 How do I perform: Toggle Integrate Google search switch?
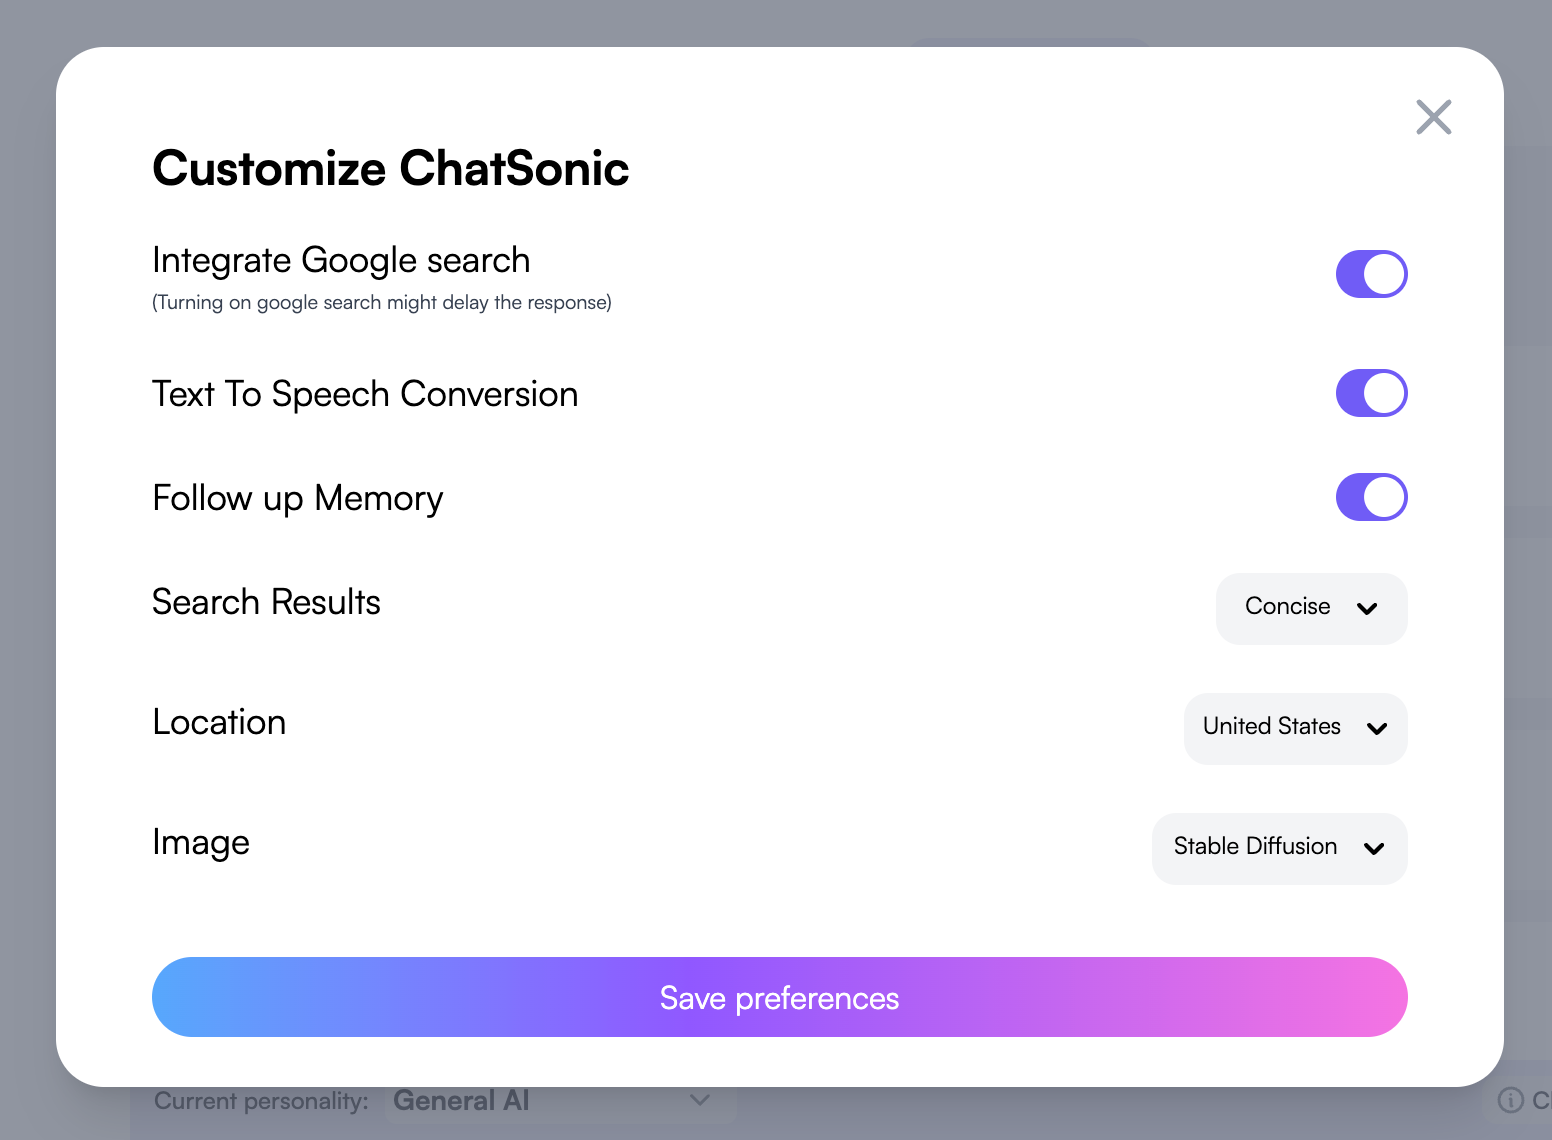(1371, 274)
